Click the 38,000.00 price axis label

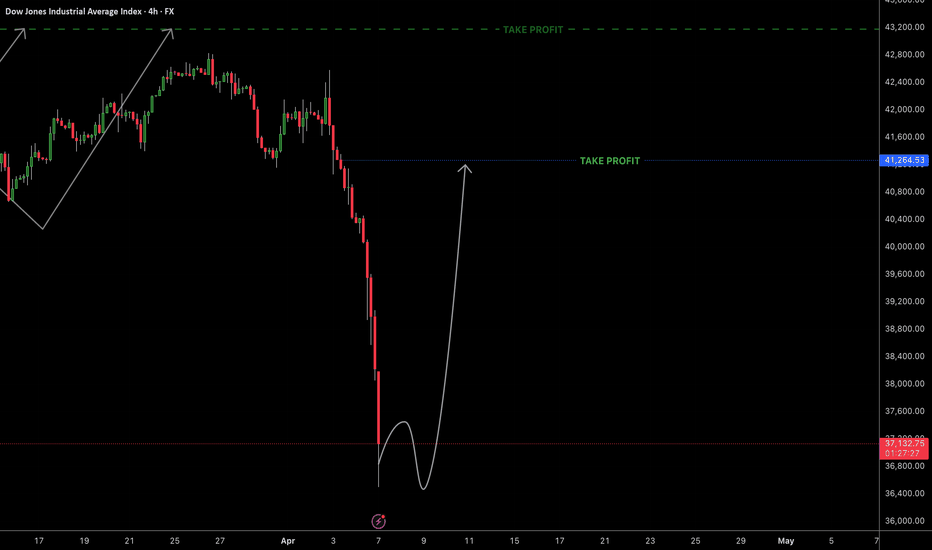[904, 384]
